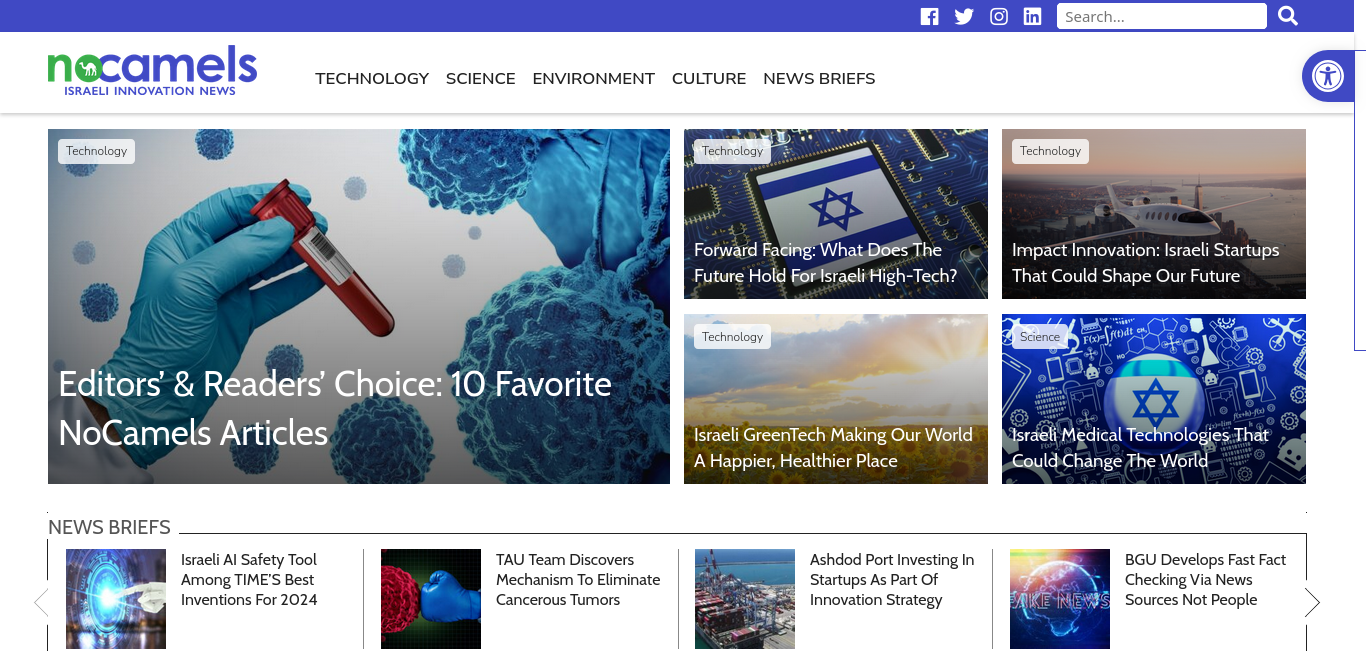Open Israeli GreenTech article card
Image resolution: width=1366 pixels, height=651 pixels.
point(836,399)
